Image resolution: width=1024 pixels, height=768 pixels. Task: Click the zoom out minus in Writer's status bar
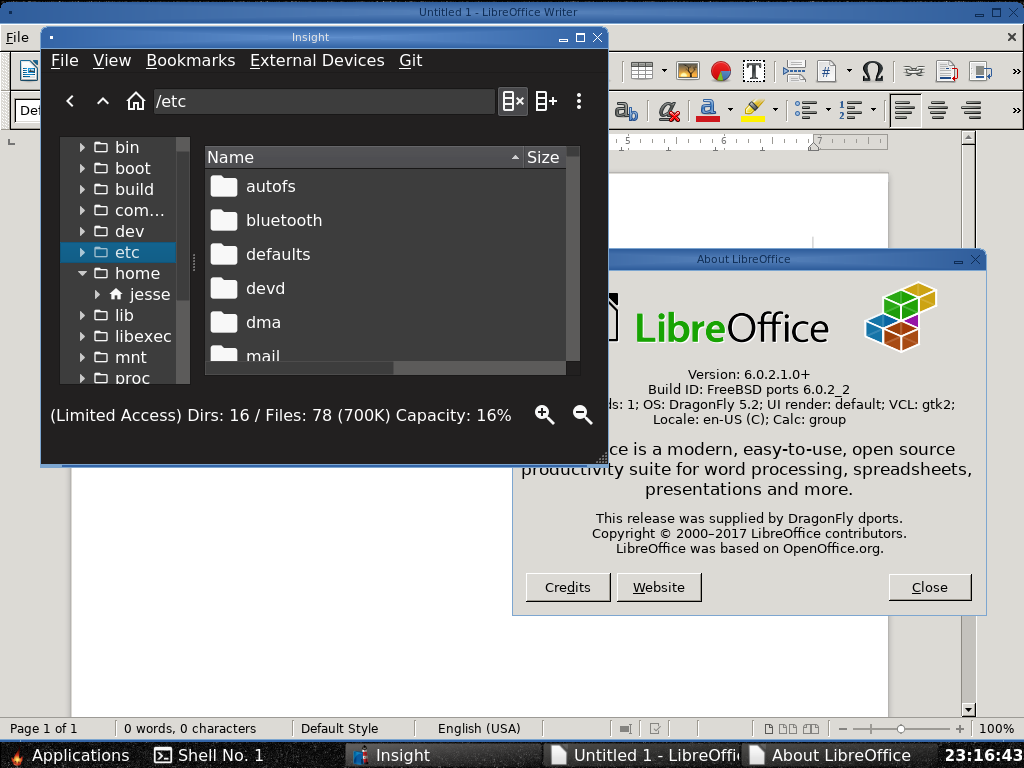tap(842, 729)
